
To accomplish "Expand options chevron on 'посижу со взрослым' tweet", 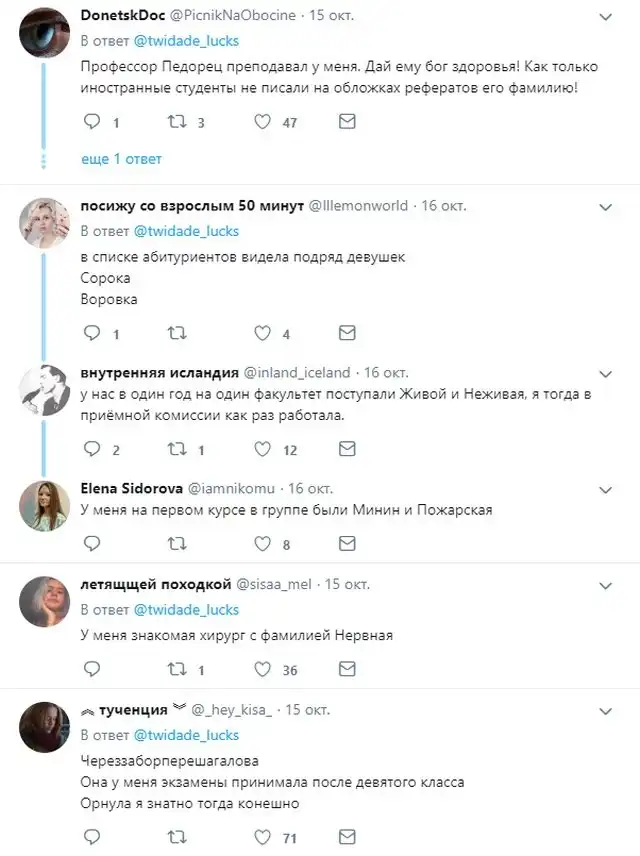I will [605, 207].
